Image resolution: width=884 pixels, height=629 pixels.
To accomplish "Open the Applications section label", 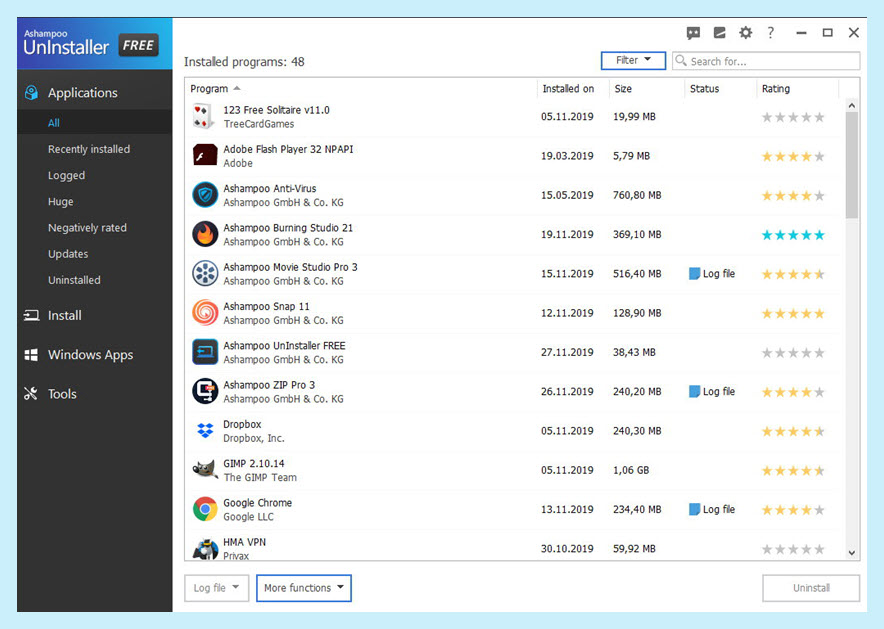I will pos(83,93).
